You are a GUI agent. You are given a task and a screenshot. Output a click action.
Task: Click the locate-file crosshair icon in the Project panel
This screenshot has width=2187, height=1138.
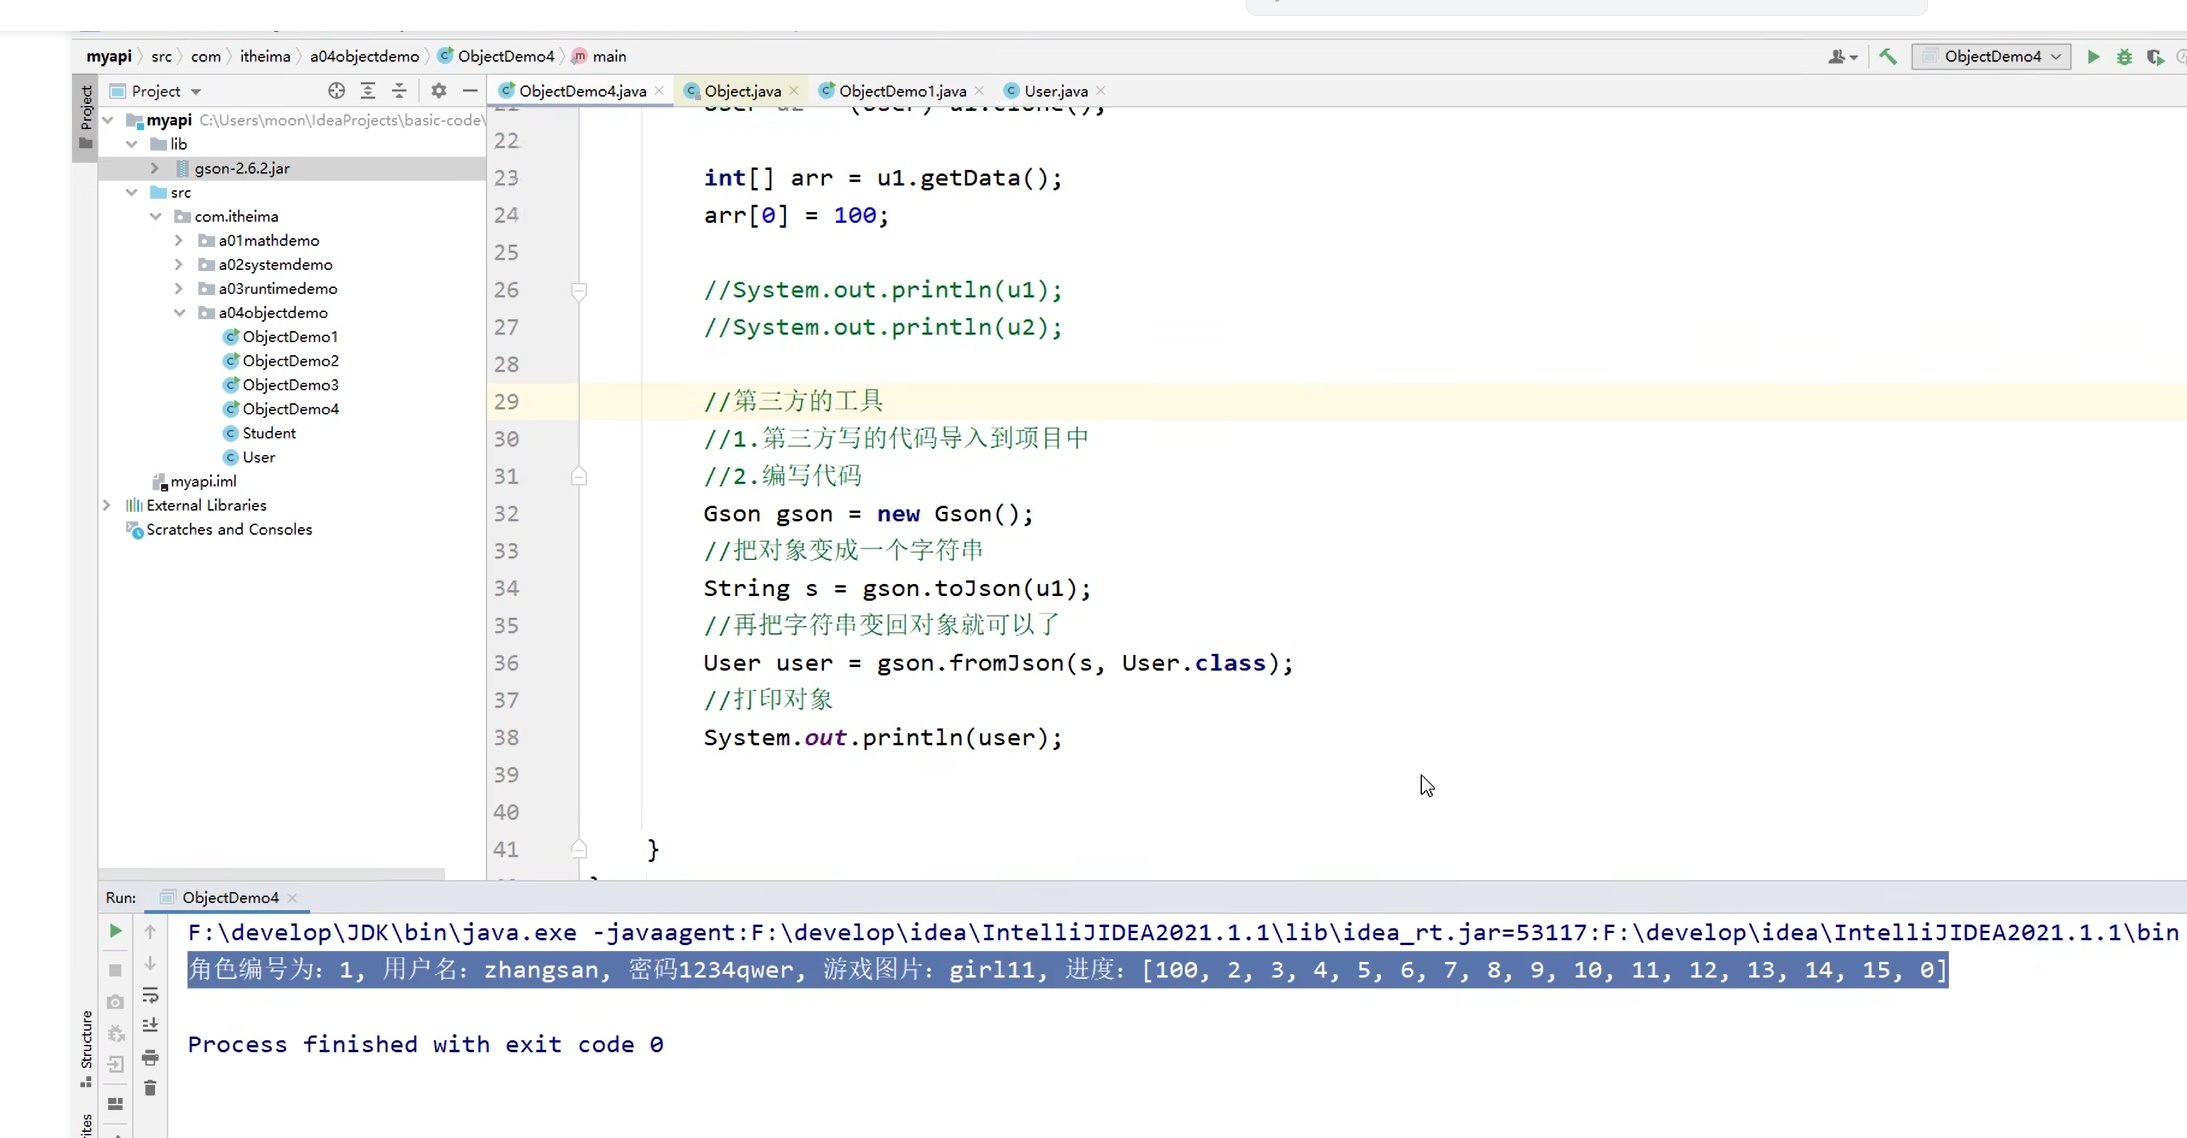(336, 91)
